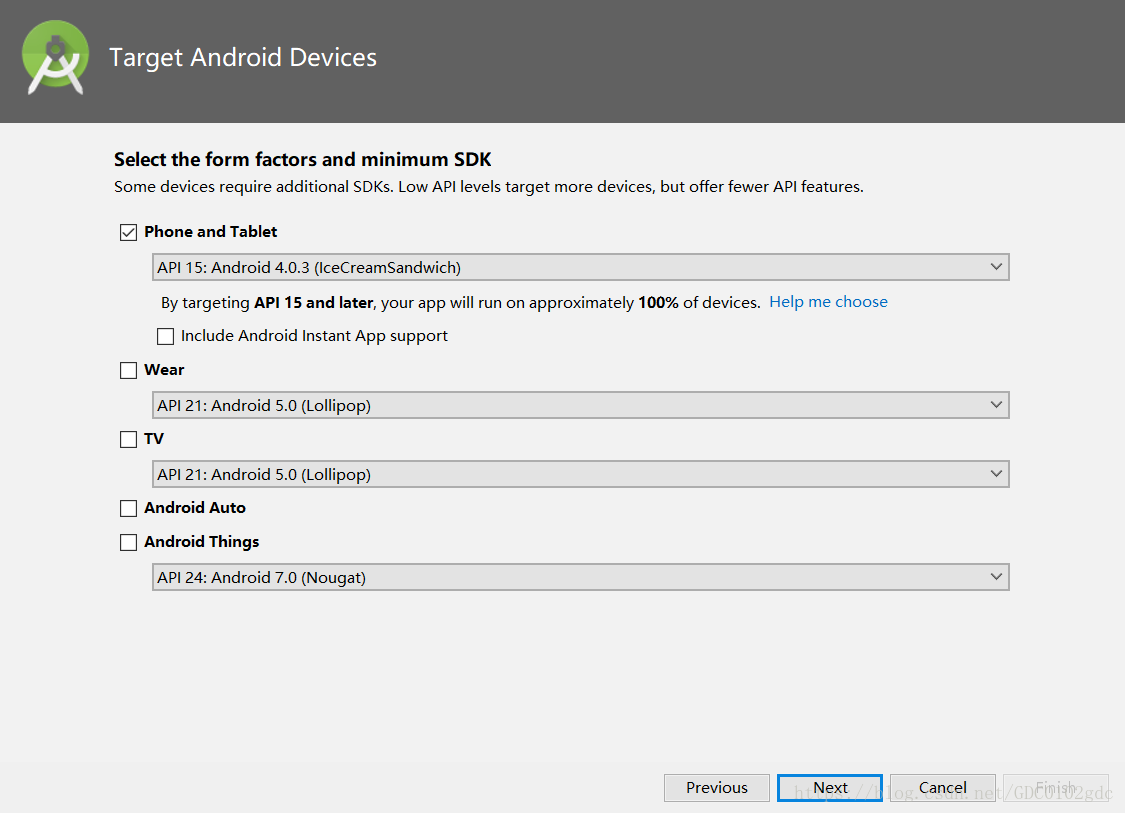Enable the Android Things checkbox
This screenshot has height=813, width=1125.
click(128, 542)
